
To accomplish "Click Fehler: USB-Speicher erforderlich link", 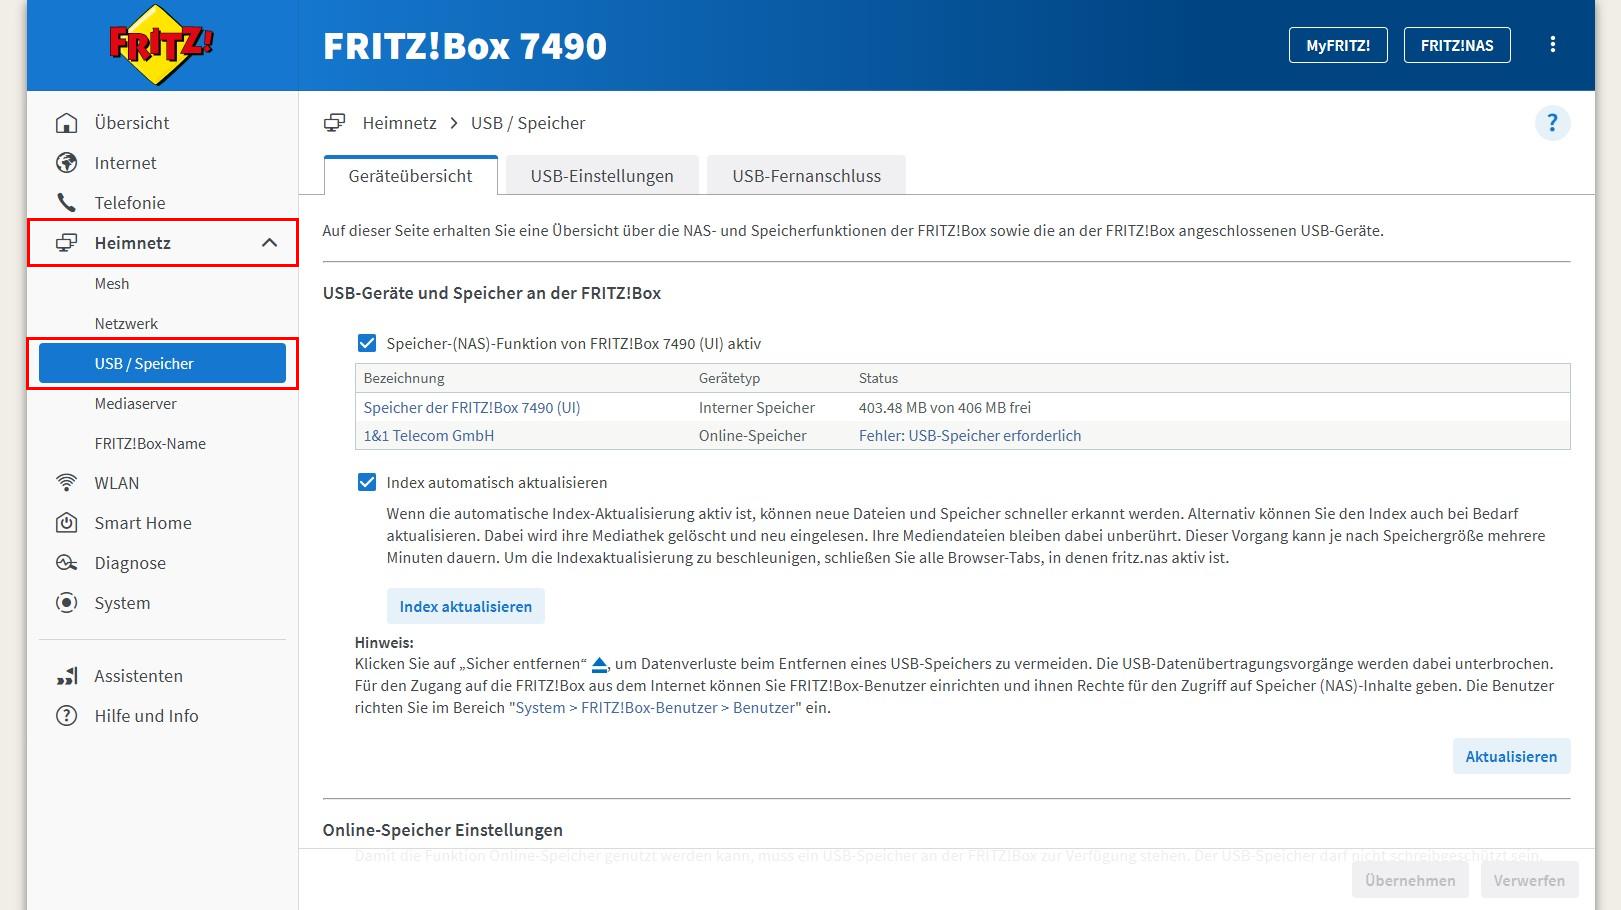I will tap(970, 435).
